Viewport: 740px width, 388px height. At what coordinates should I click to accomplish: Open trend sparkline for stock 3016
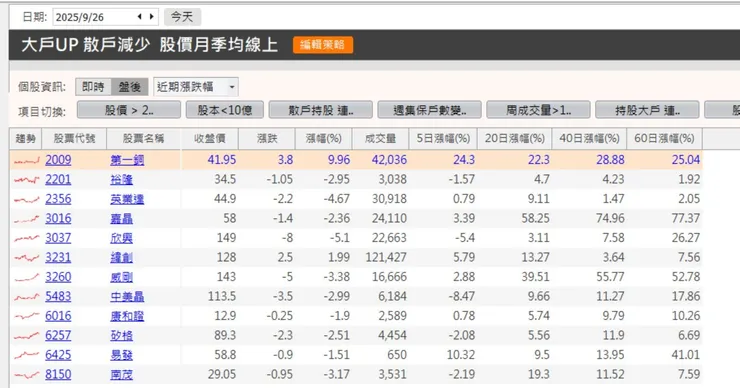tap(26, 219)
